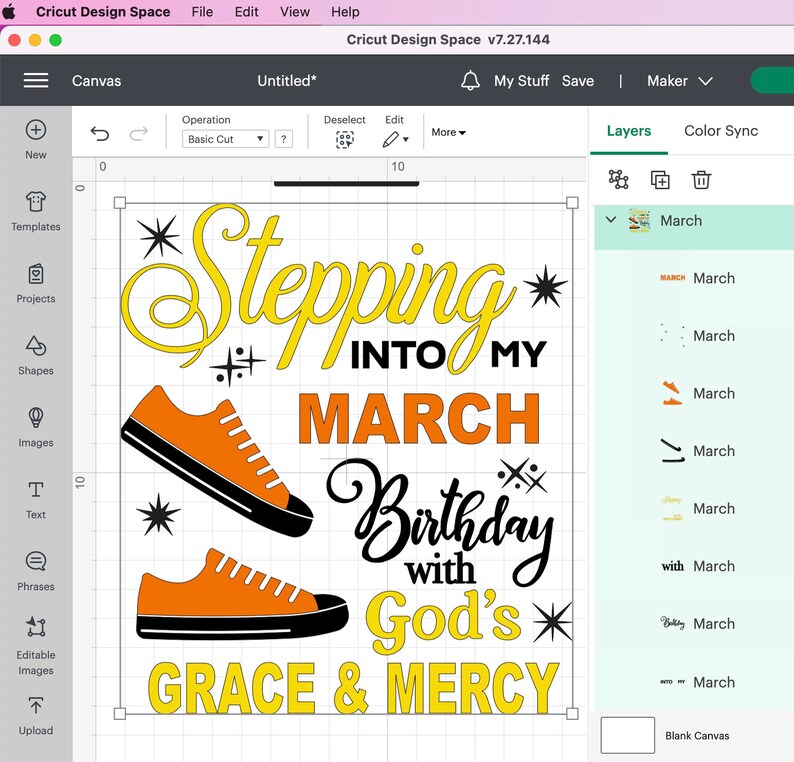The image size is (794, 762).
Task: Click the top-left selection handle
Action: (120, 203)
